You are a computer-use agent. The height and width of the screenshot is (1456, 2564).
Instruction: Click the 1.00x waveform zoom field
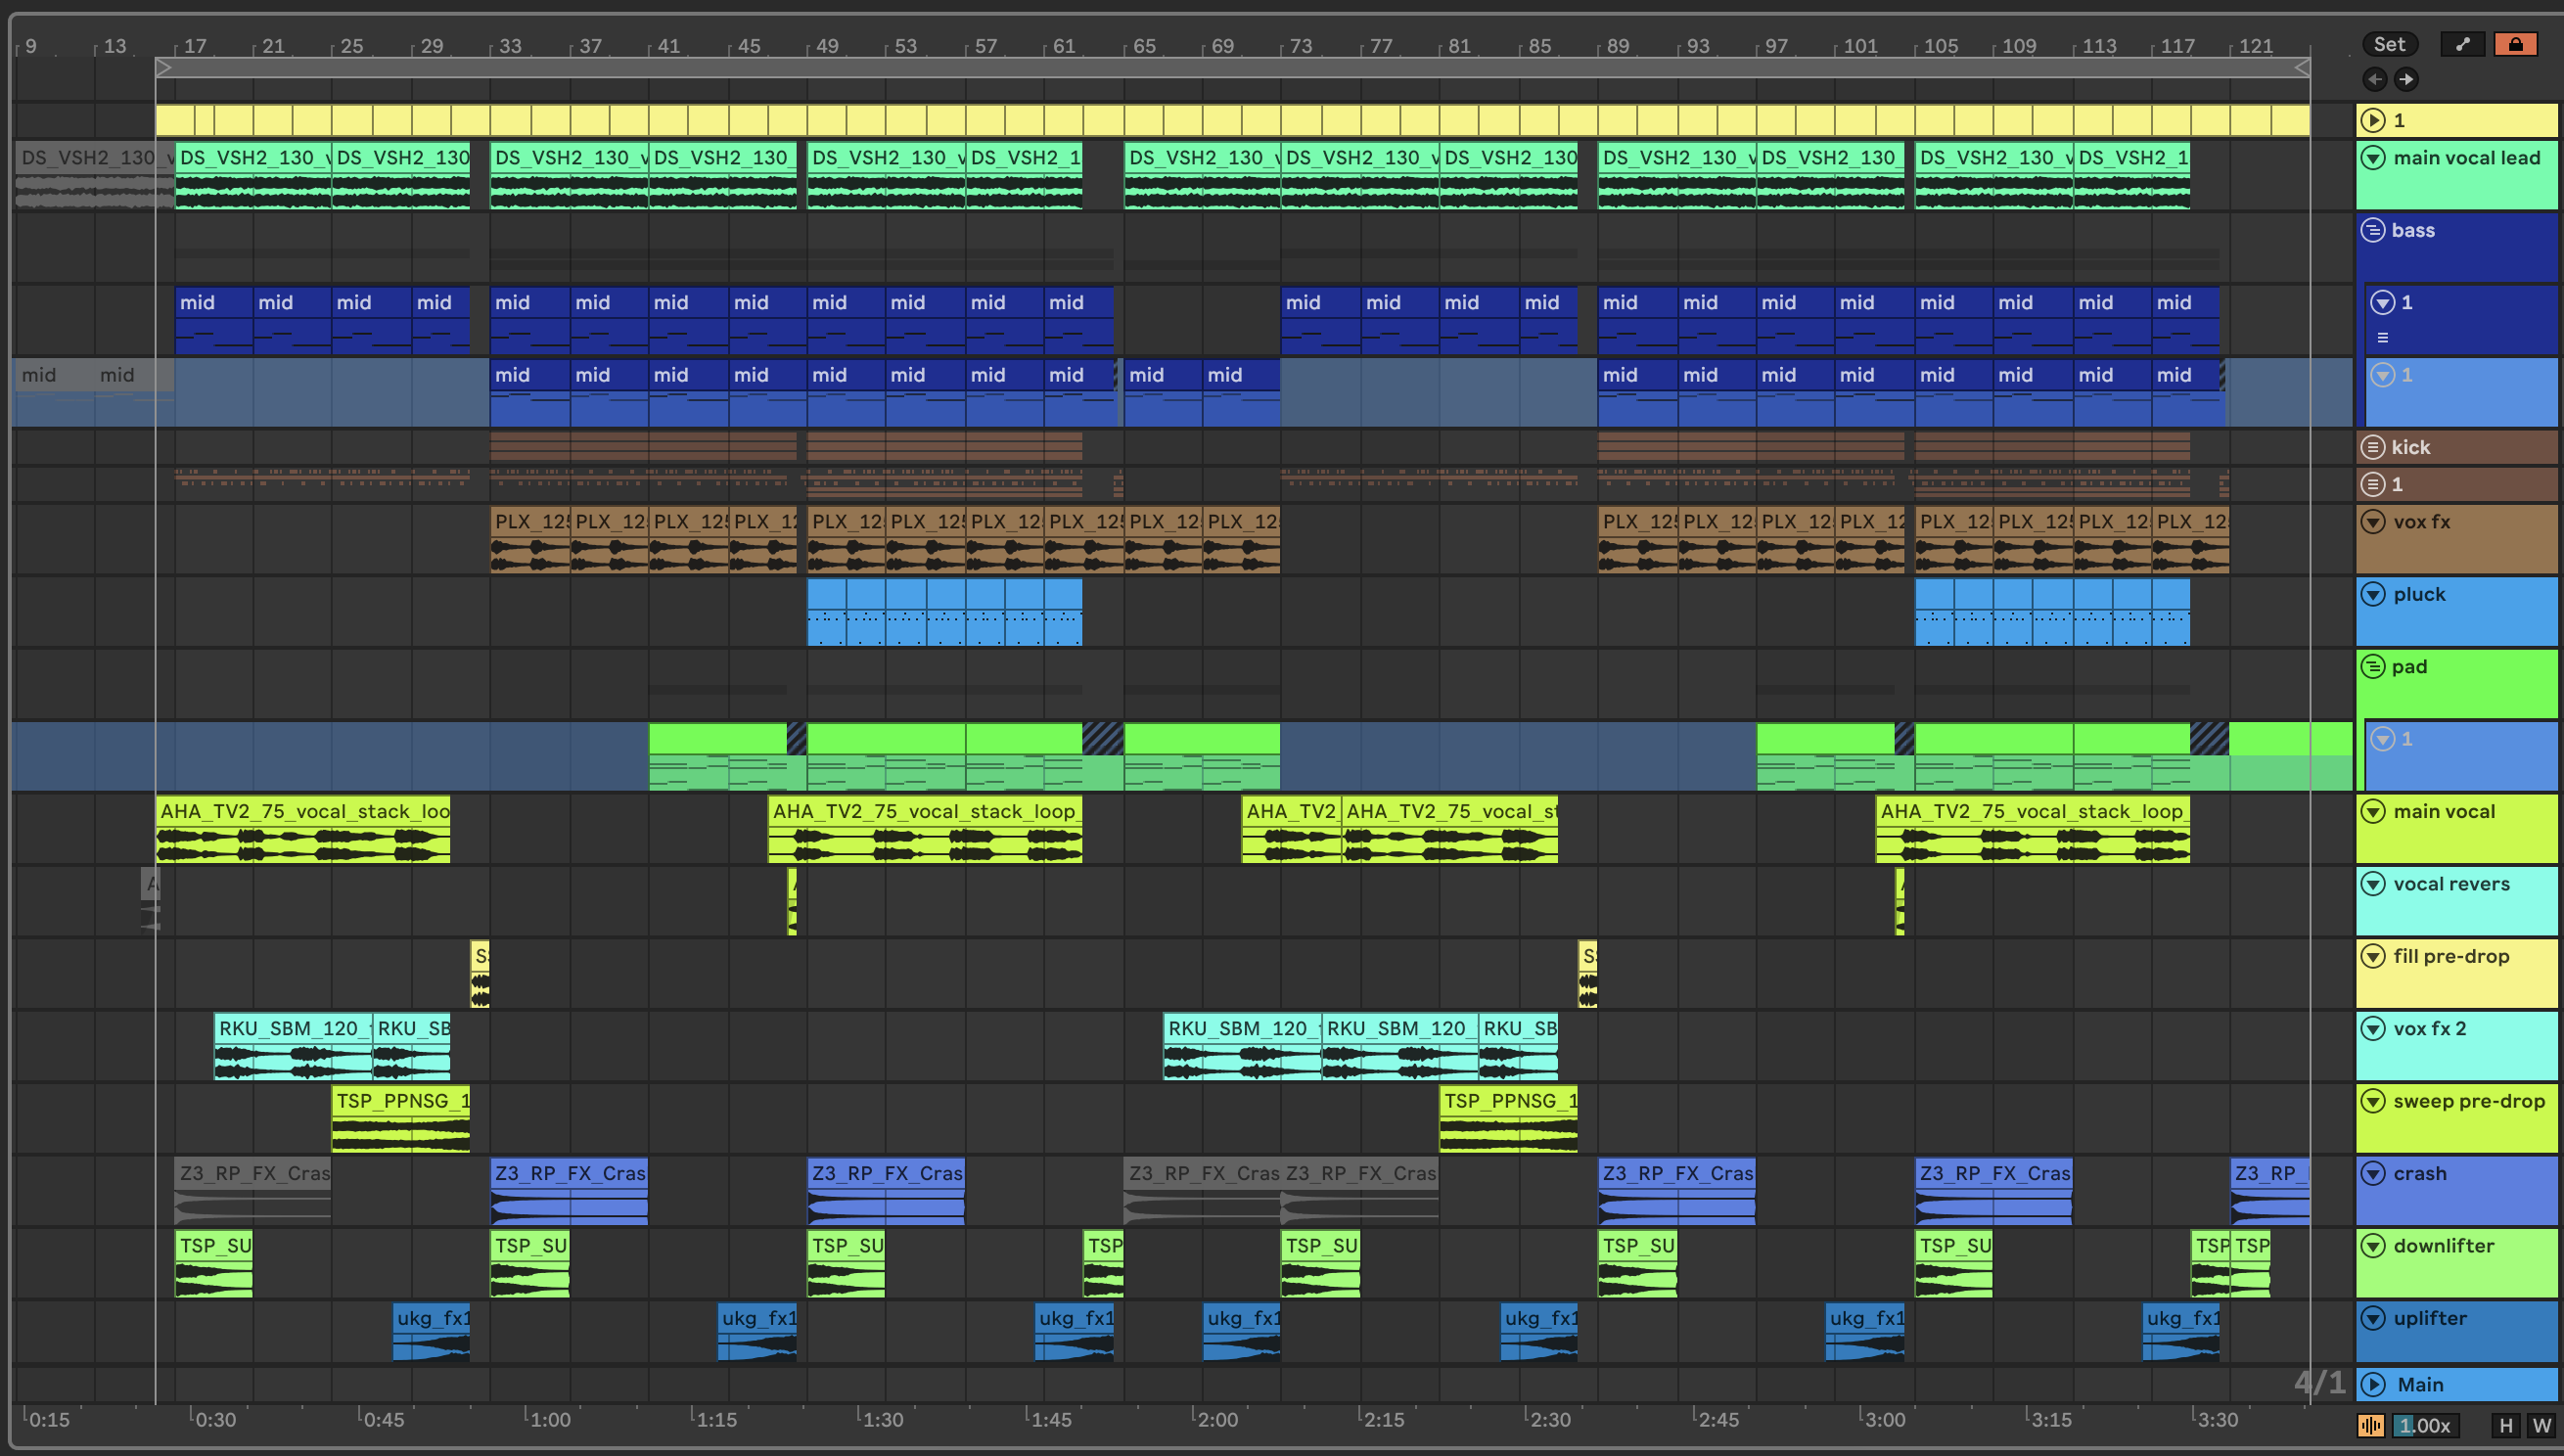point(2425,1425)
